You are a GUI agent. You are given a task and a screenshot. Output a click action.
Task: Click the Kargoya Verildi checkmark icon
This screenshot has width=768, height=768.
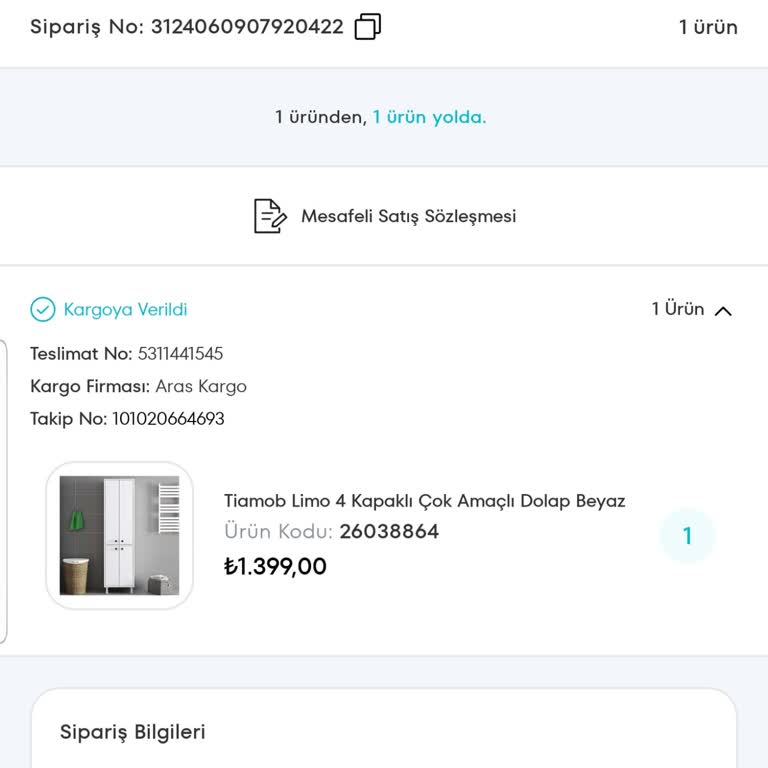pos(43,310)
